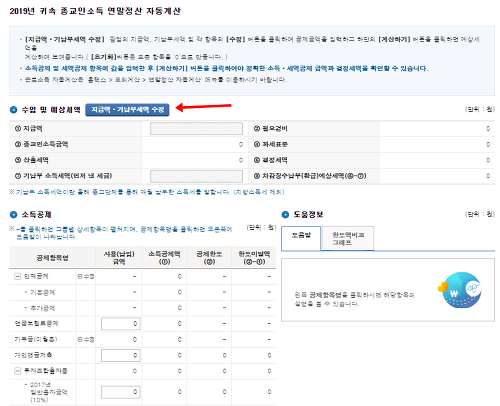Open 수정 for the 기부금(이월분) row
Screen dimensions: 500x406
click(86, 339)
